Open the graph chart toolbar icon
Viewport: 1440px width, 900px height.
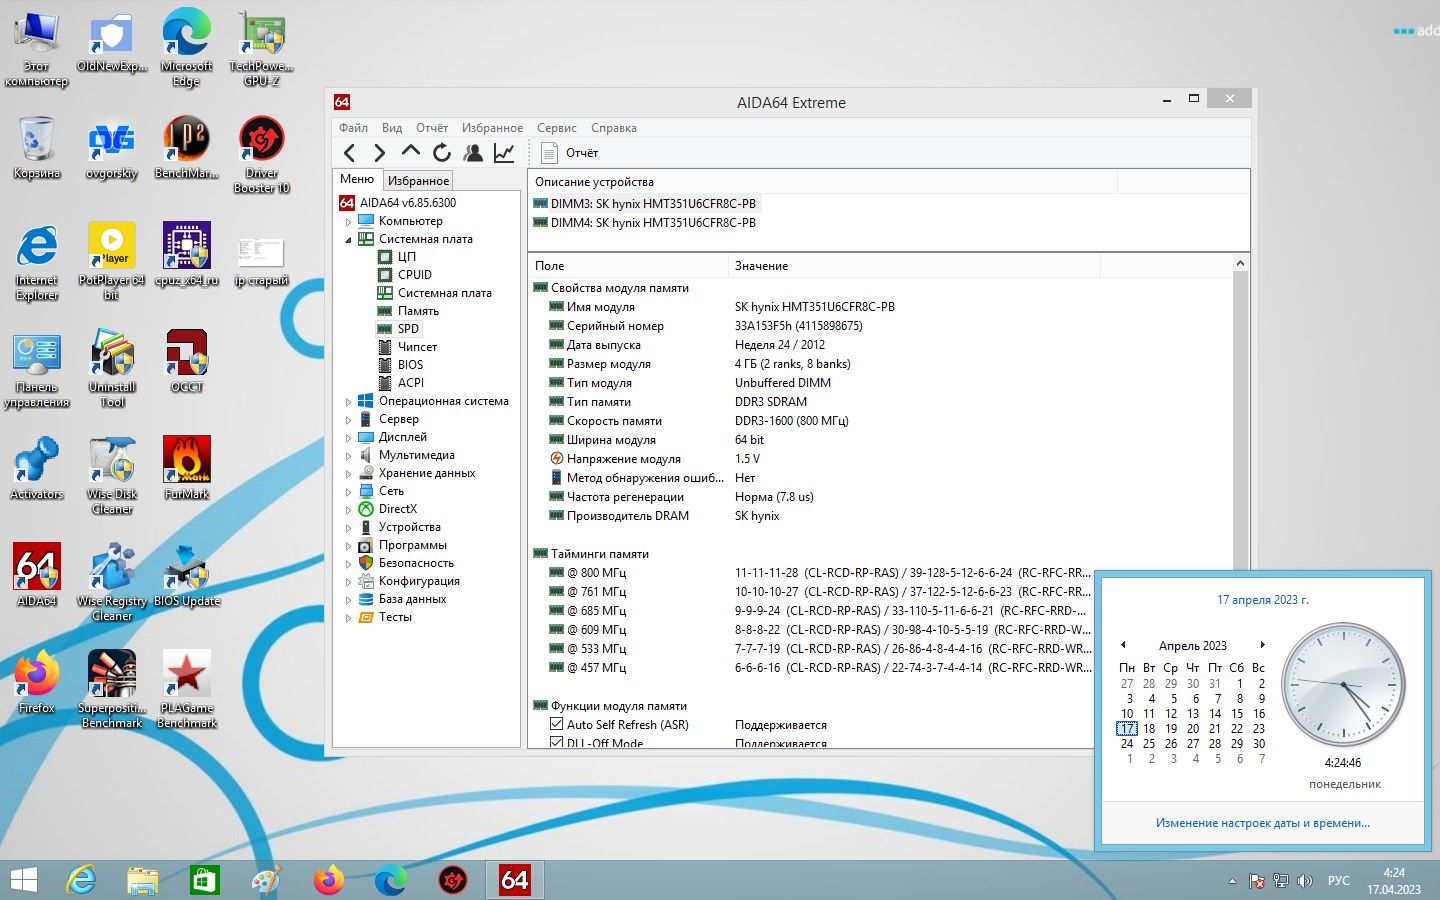pos(504,153)
